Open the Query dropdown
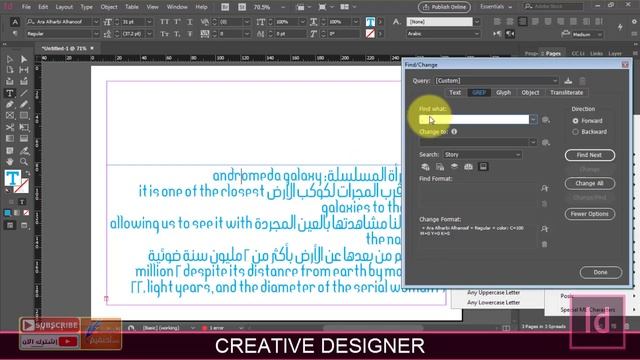 click(496, 81)
